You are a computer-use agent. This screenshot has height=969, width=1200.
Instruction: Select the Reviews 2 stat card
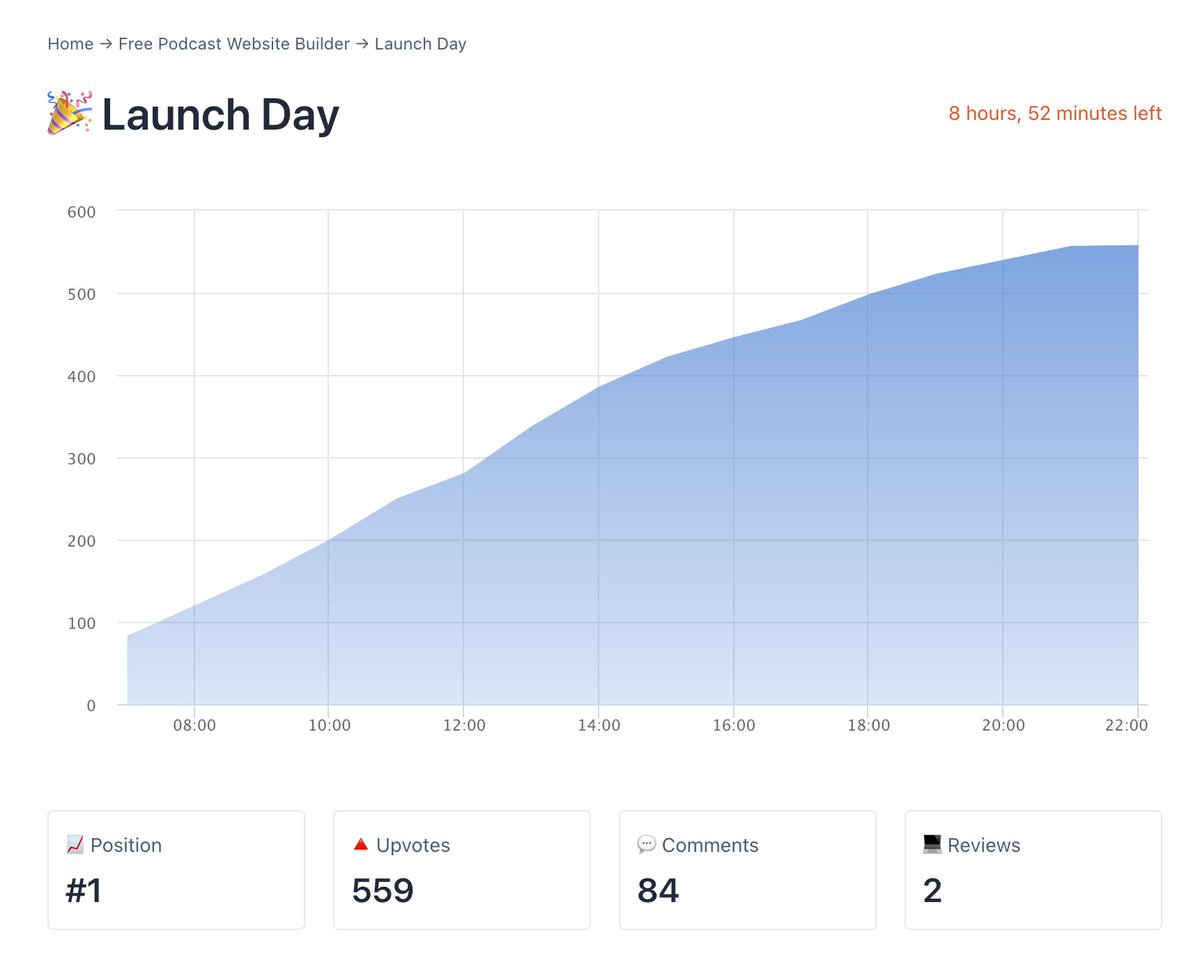[1033, 870]
